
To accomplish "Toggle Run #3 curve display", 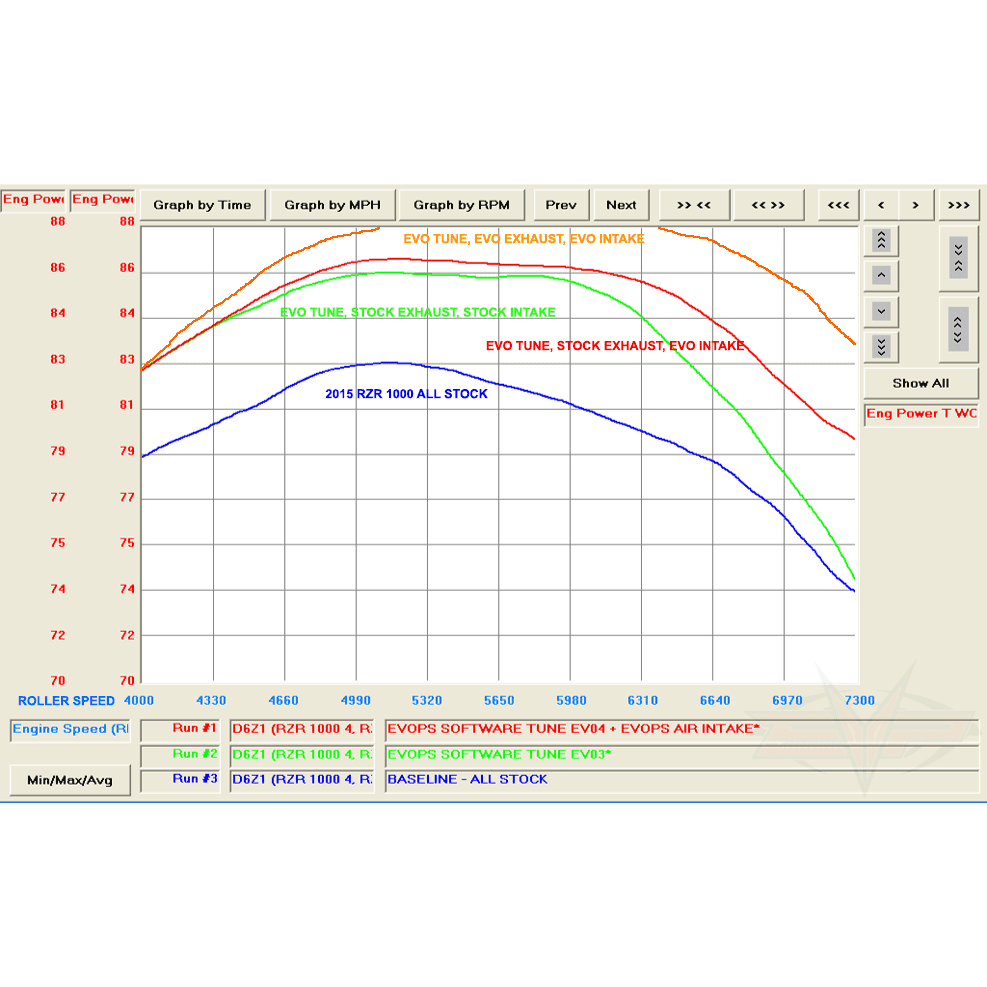I will point(195,779).
